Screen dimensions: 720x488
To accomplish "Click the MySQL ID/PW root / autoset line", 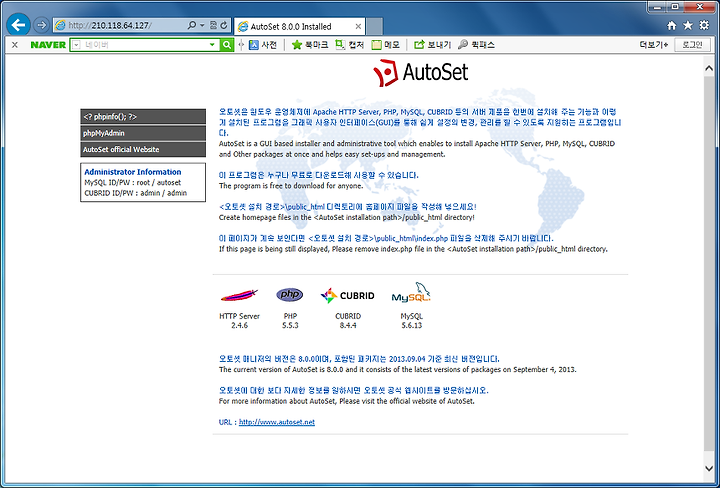I will [133, 182].
